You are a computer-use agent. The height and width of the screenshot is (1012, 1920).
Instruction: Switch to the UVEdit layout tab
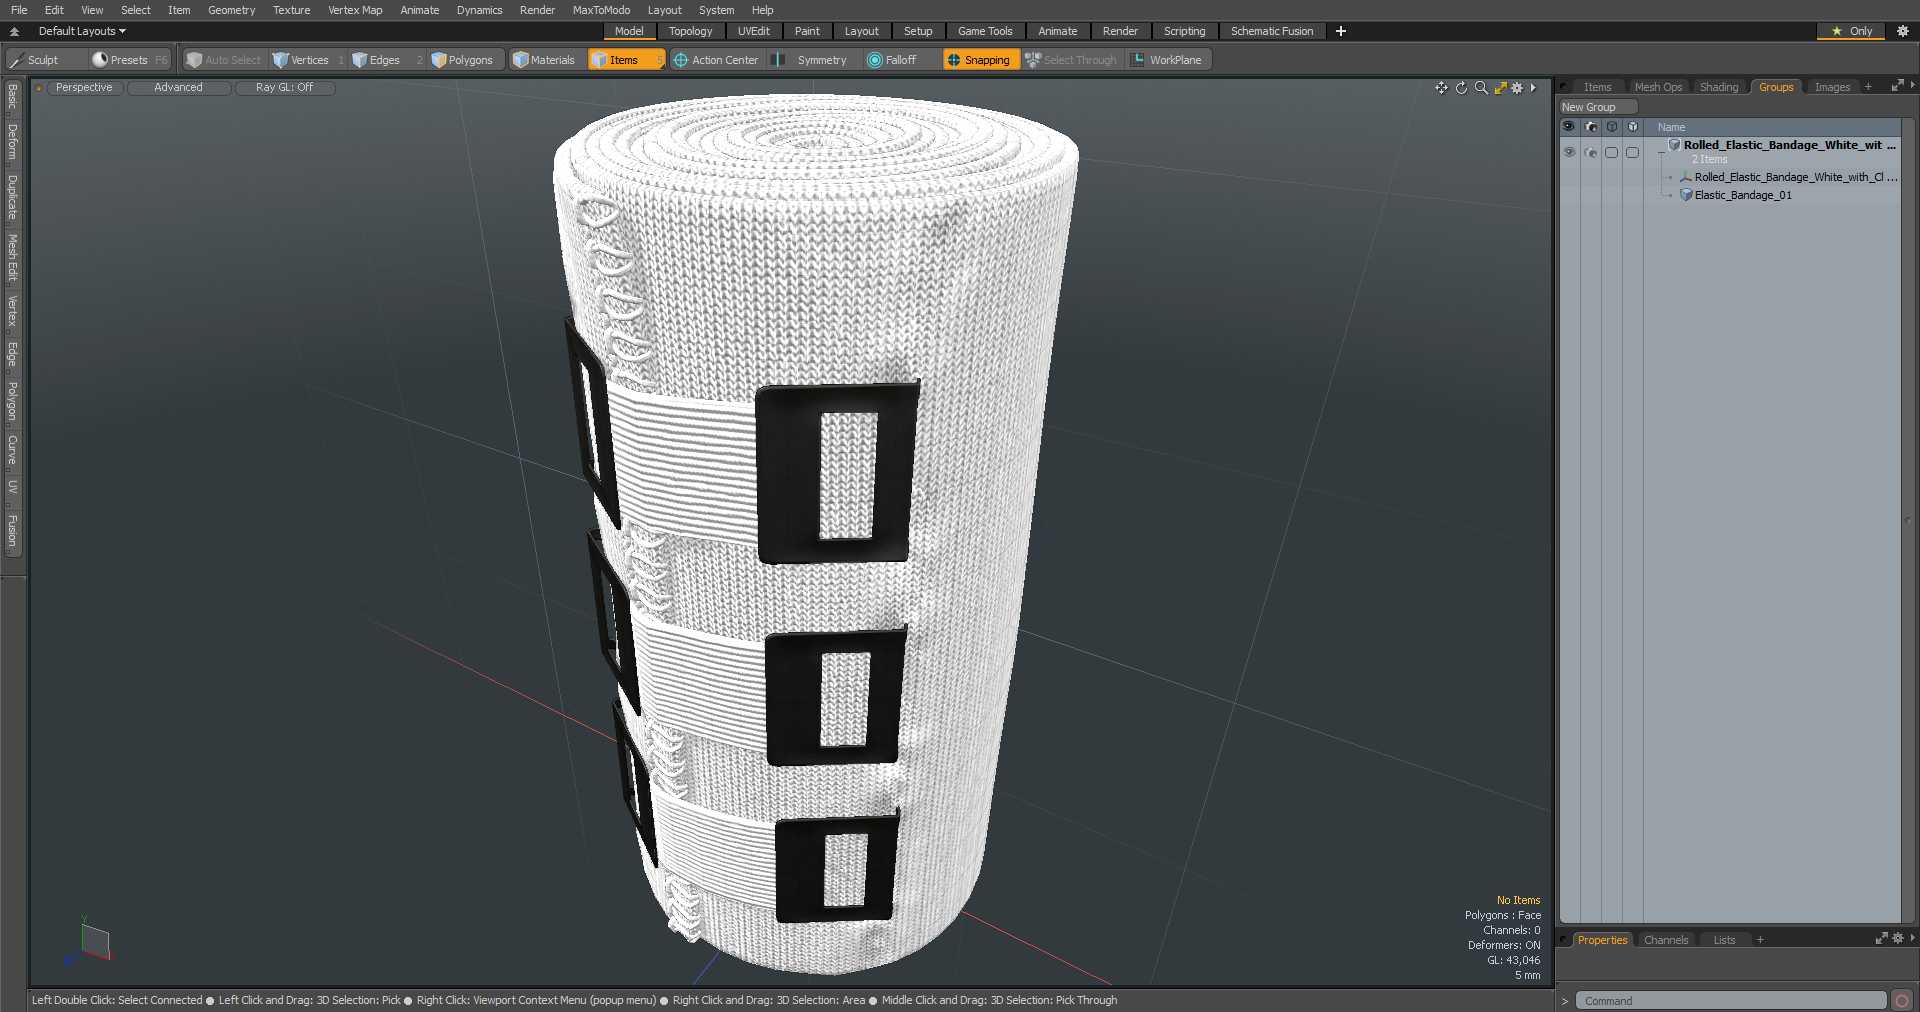[753, 31]
